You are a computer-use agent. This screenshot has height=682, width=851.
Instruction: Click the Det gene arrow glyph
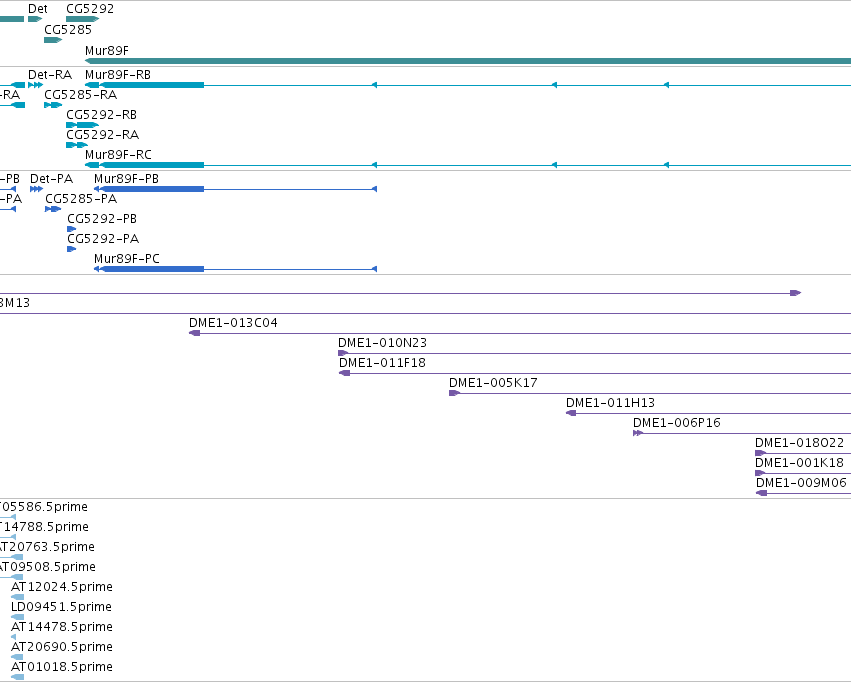click(x=35, y=19)
